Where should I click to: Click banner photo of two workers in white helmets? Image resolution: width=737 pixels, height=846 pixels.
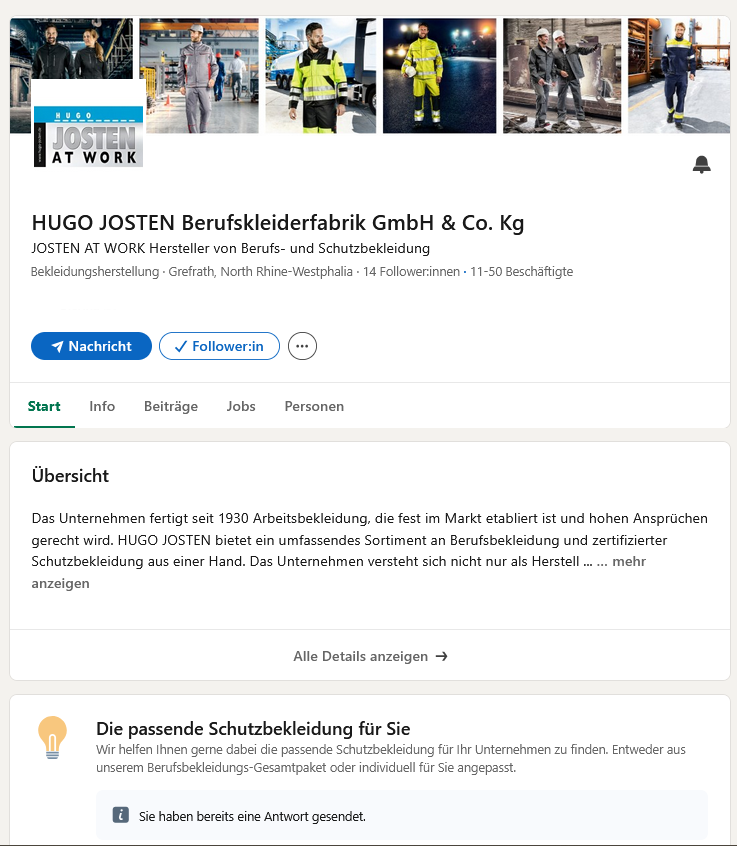(562, 76)
